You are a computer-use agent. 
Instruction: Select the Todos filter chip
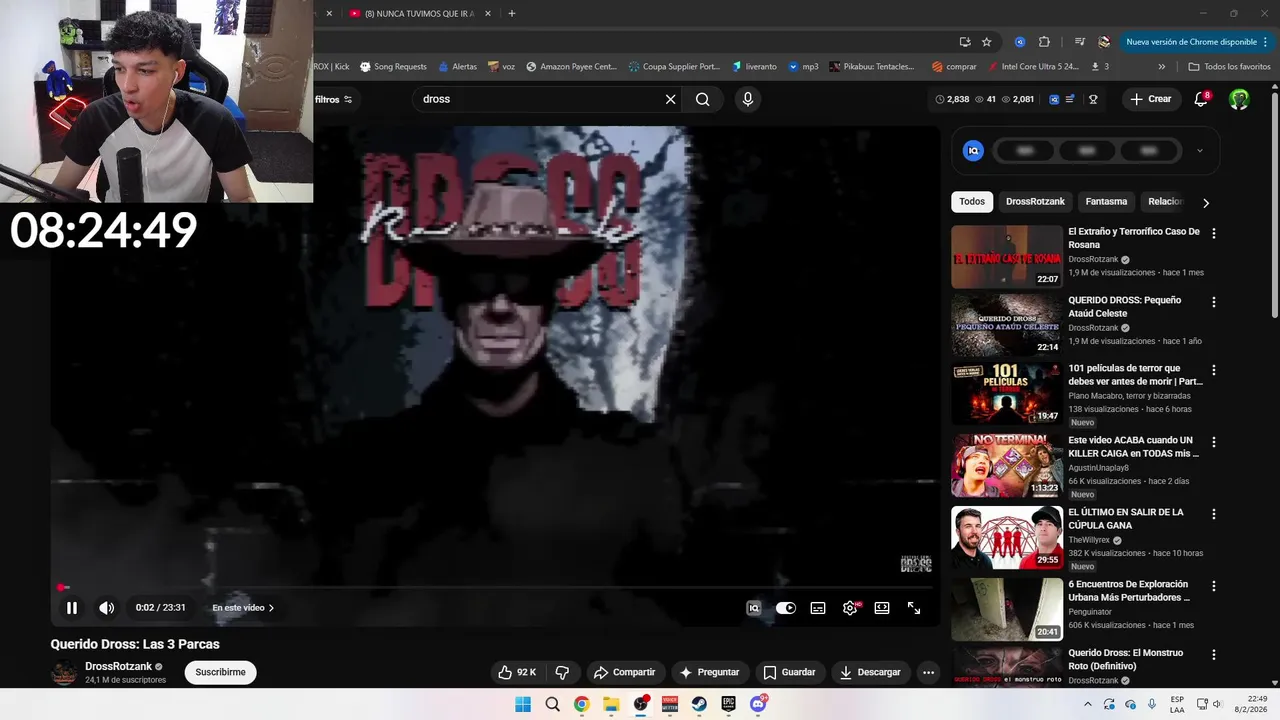(972, 201)
